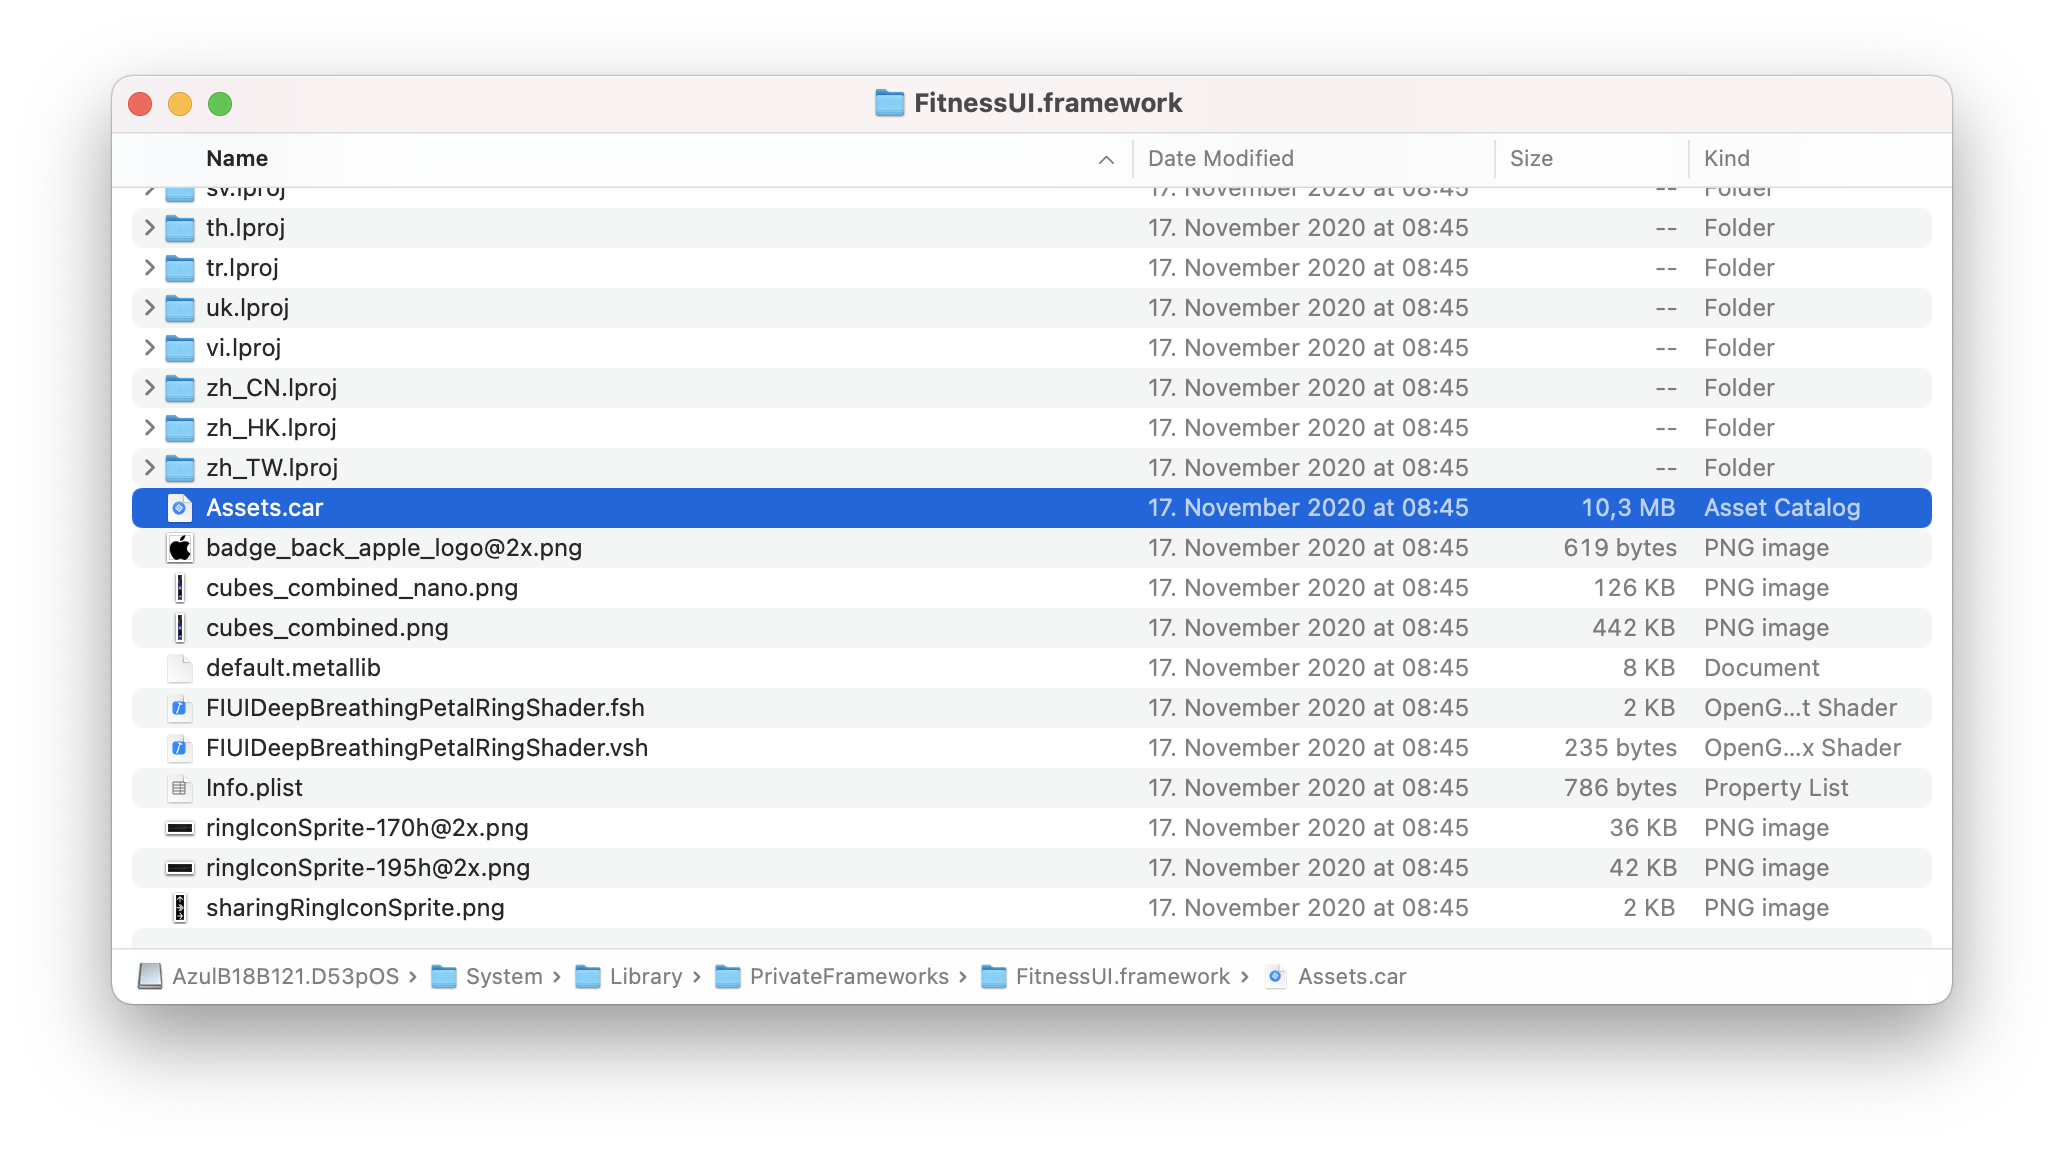
Task: Expand the th.lproj folder
Action: click(x=149, y=228)
